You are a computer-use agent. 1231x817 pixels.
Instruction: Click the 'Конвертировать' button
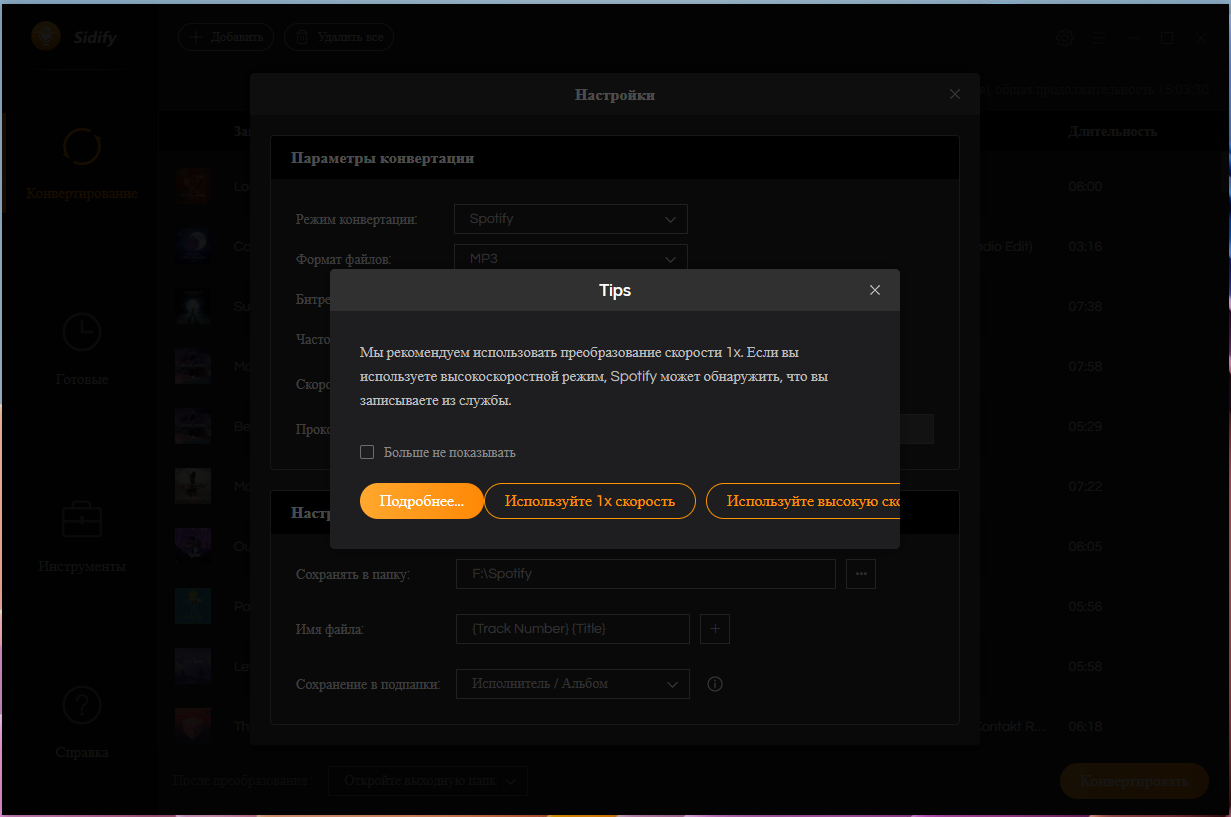[1134, 781]
